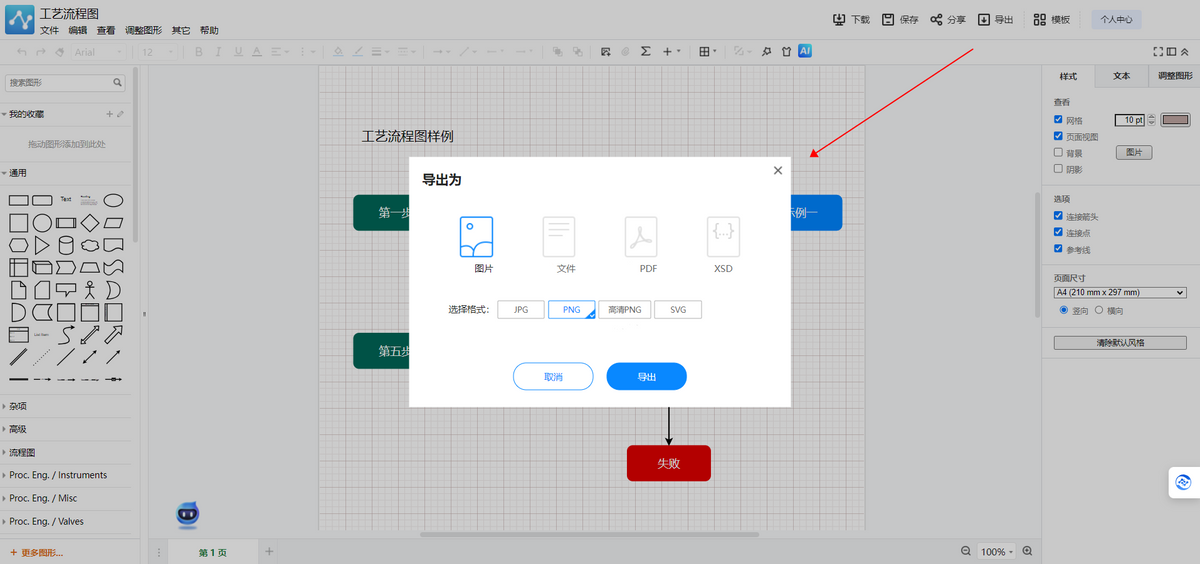Click the fullscreen icon
Screen dimensions: 1200x564
click(1158, 51)
